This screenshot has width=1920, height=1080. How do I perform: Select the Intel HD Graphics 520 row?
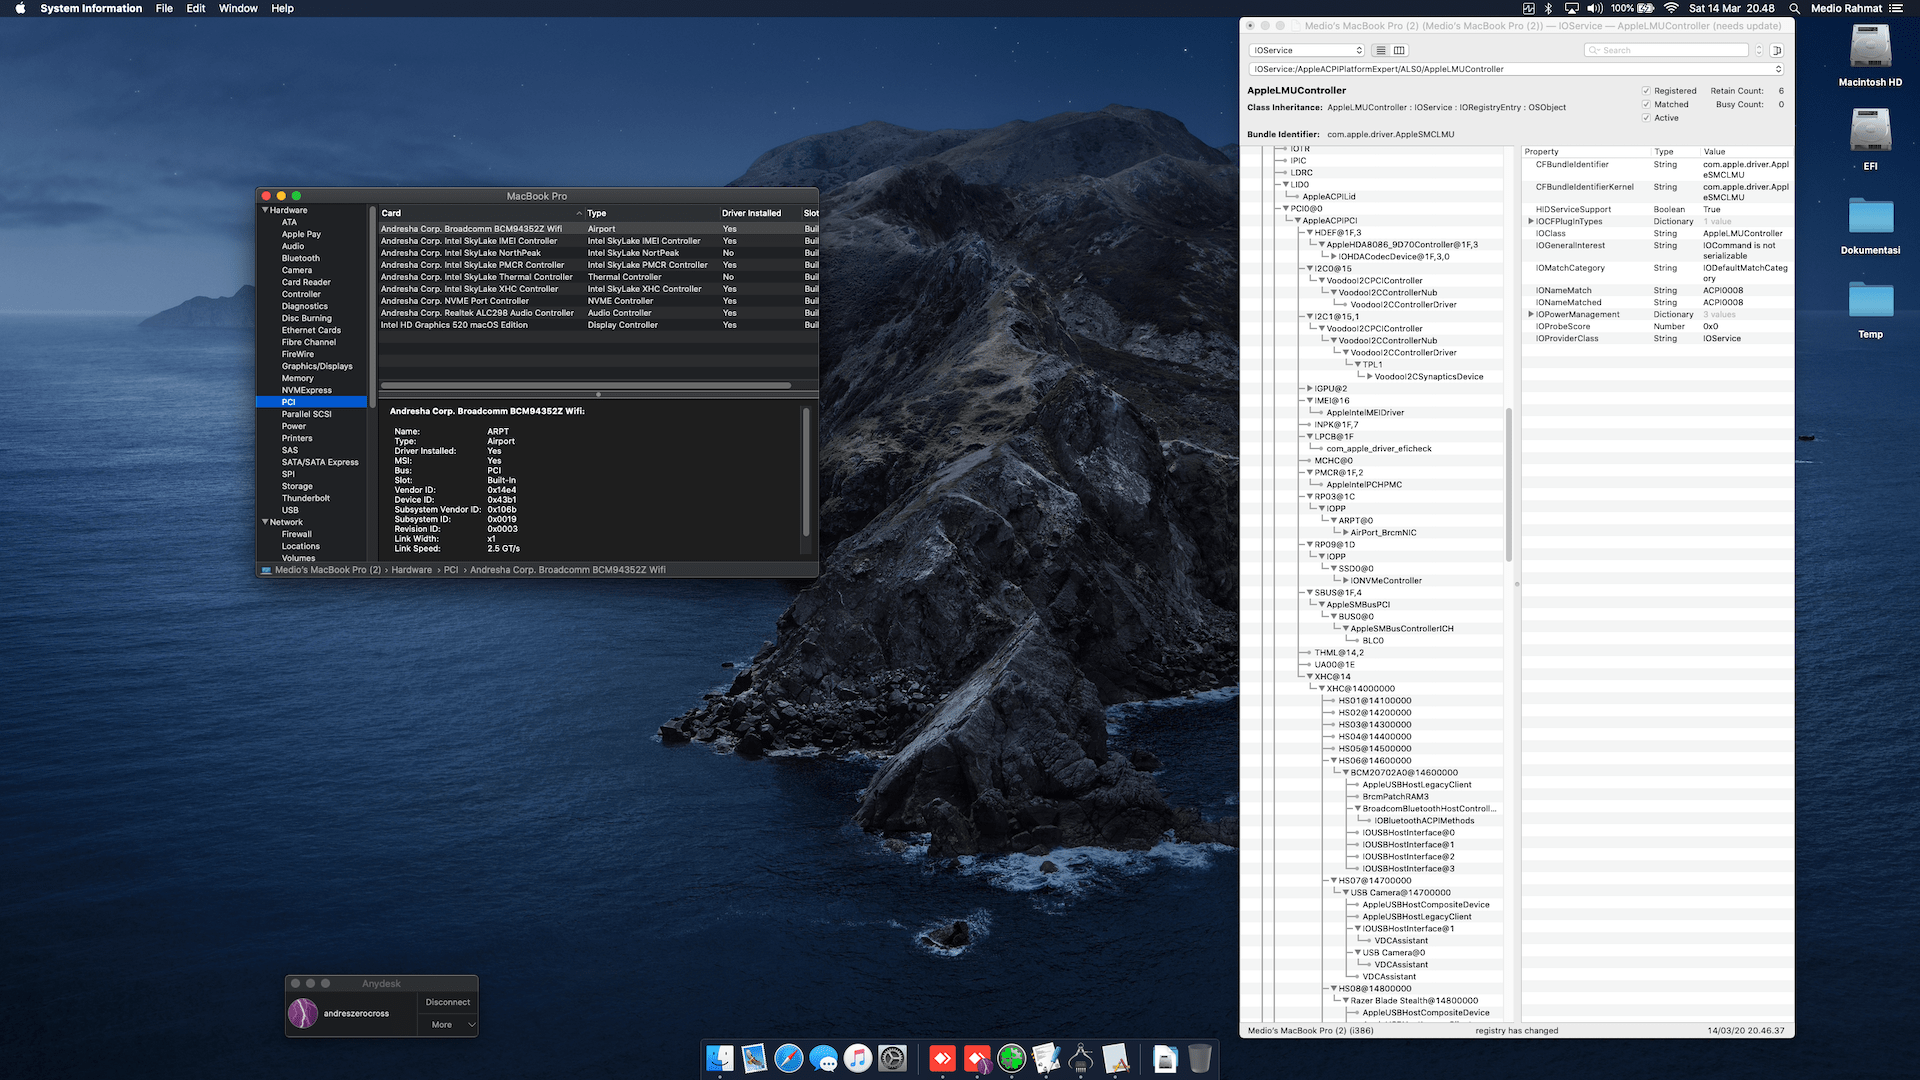[598, 325]
